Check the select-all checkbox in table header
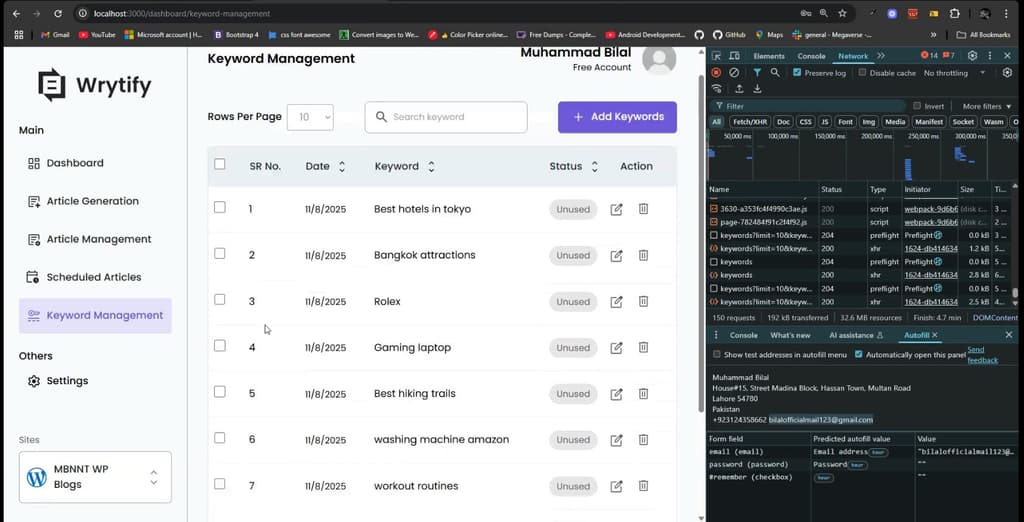 click(220, 165)
